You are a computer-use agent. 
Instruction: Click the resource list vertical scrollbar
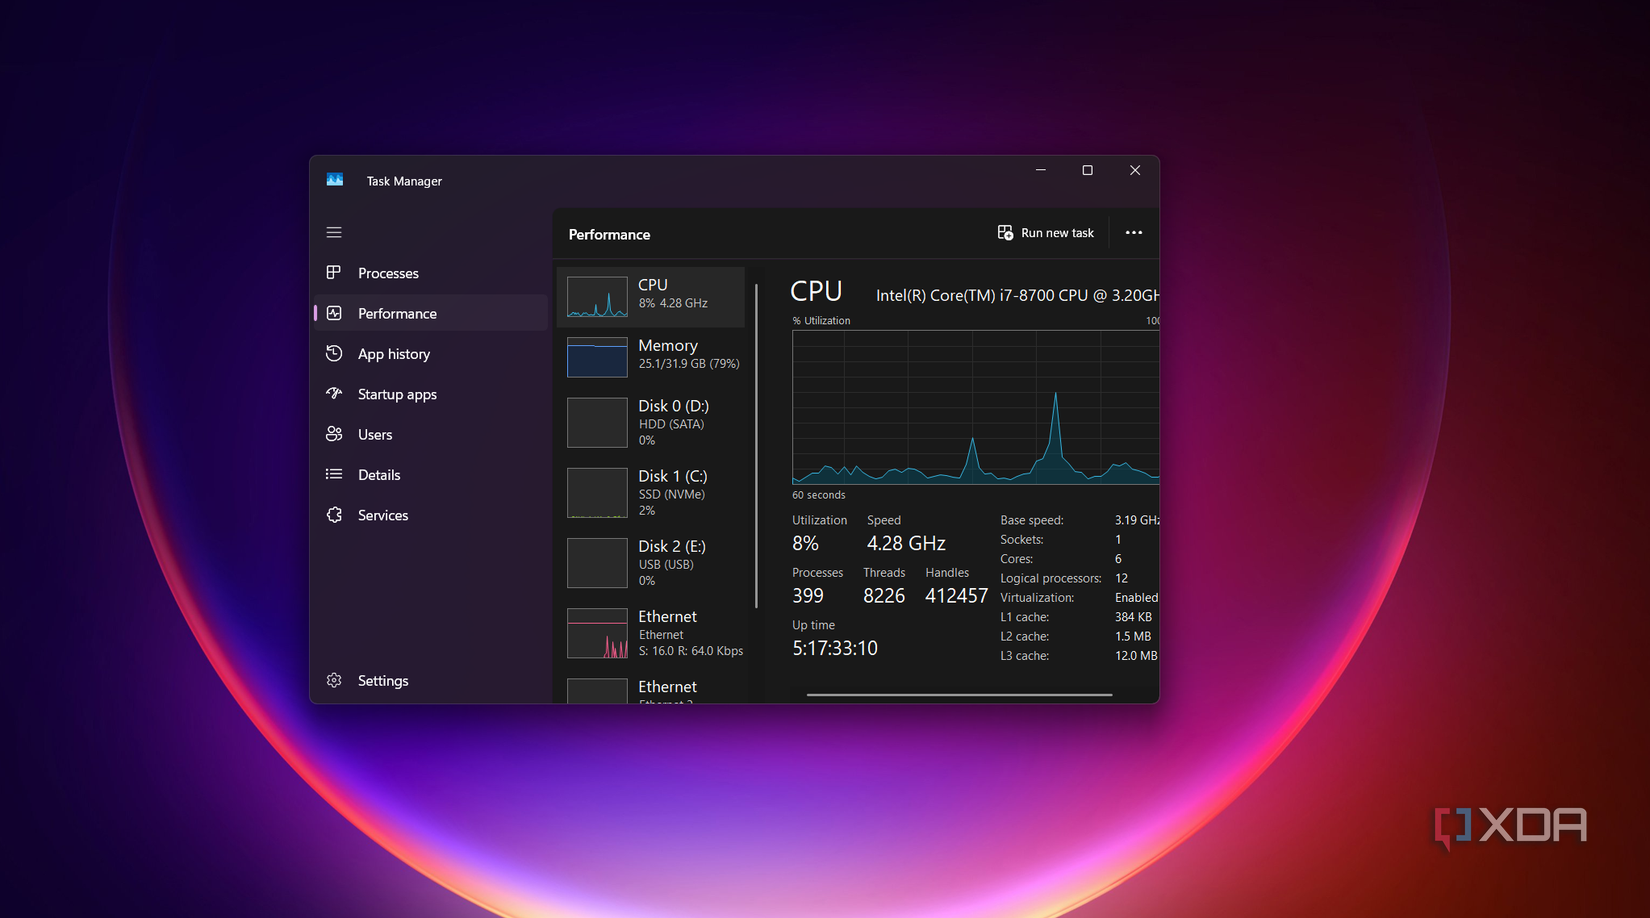[x=756, y=445]
